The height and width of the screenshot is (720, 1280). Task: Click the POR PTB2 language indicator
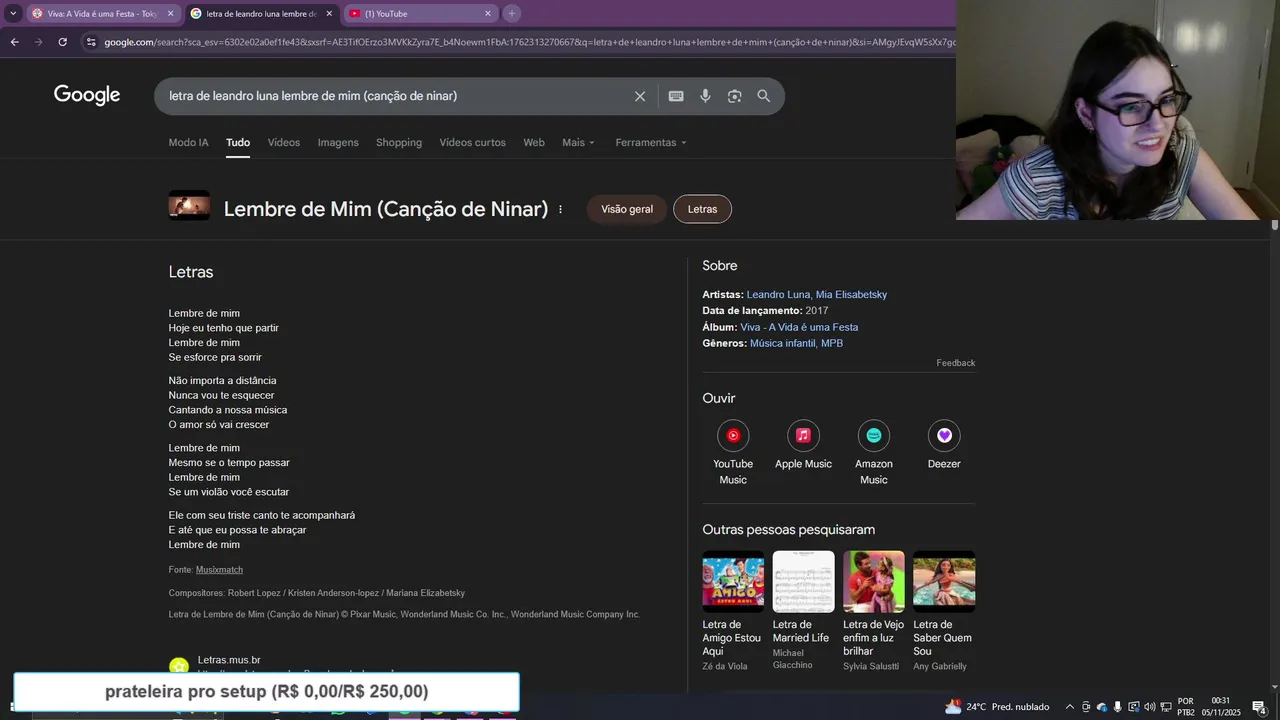(1185, 707)
